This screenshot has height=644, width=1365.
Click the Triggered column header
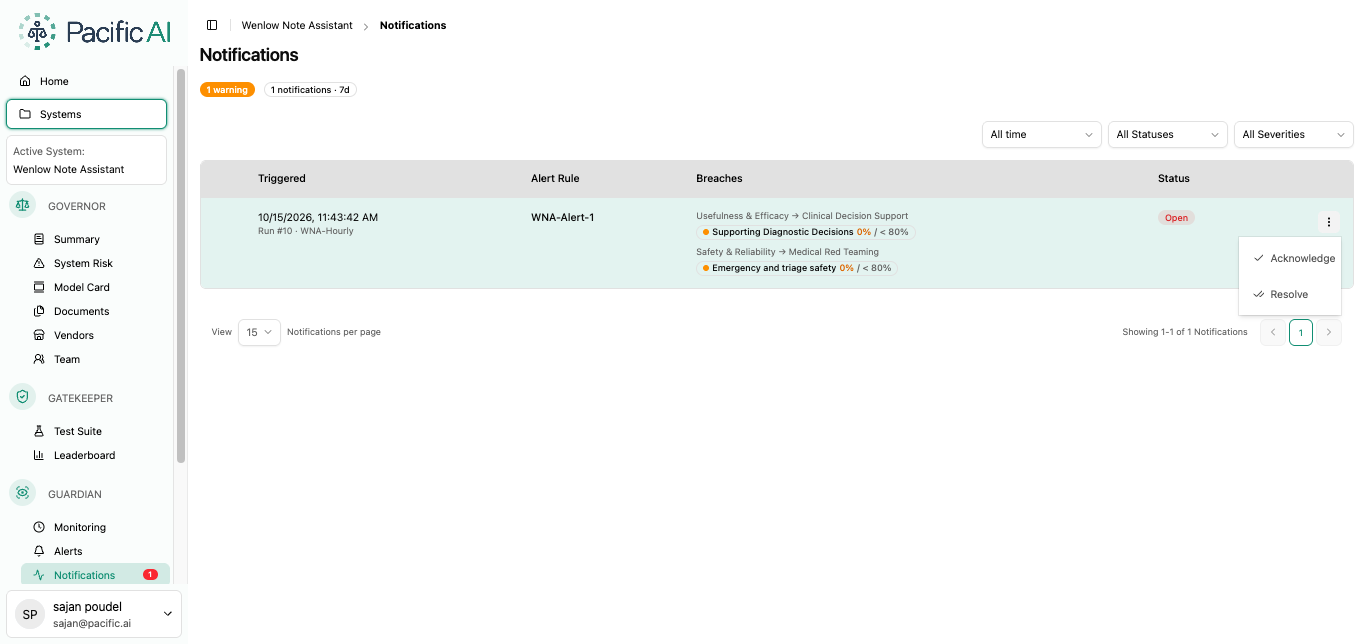282,178
